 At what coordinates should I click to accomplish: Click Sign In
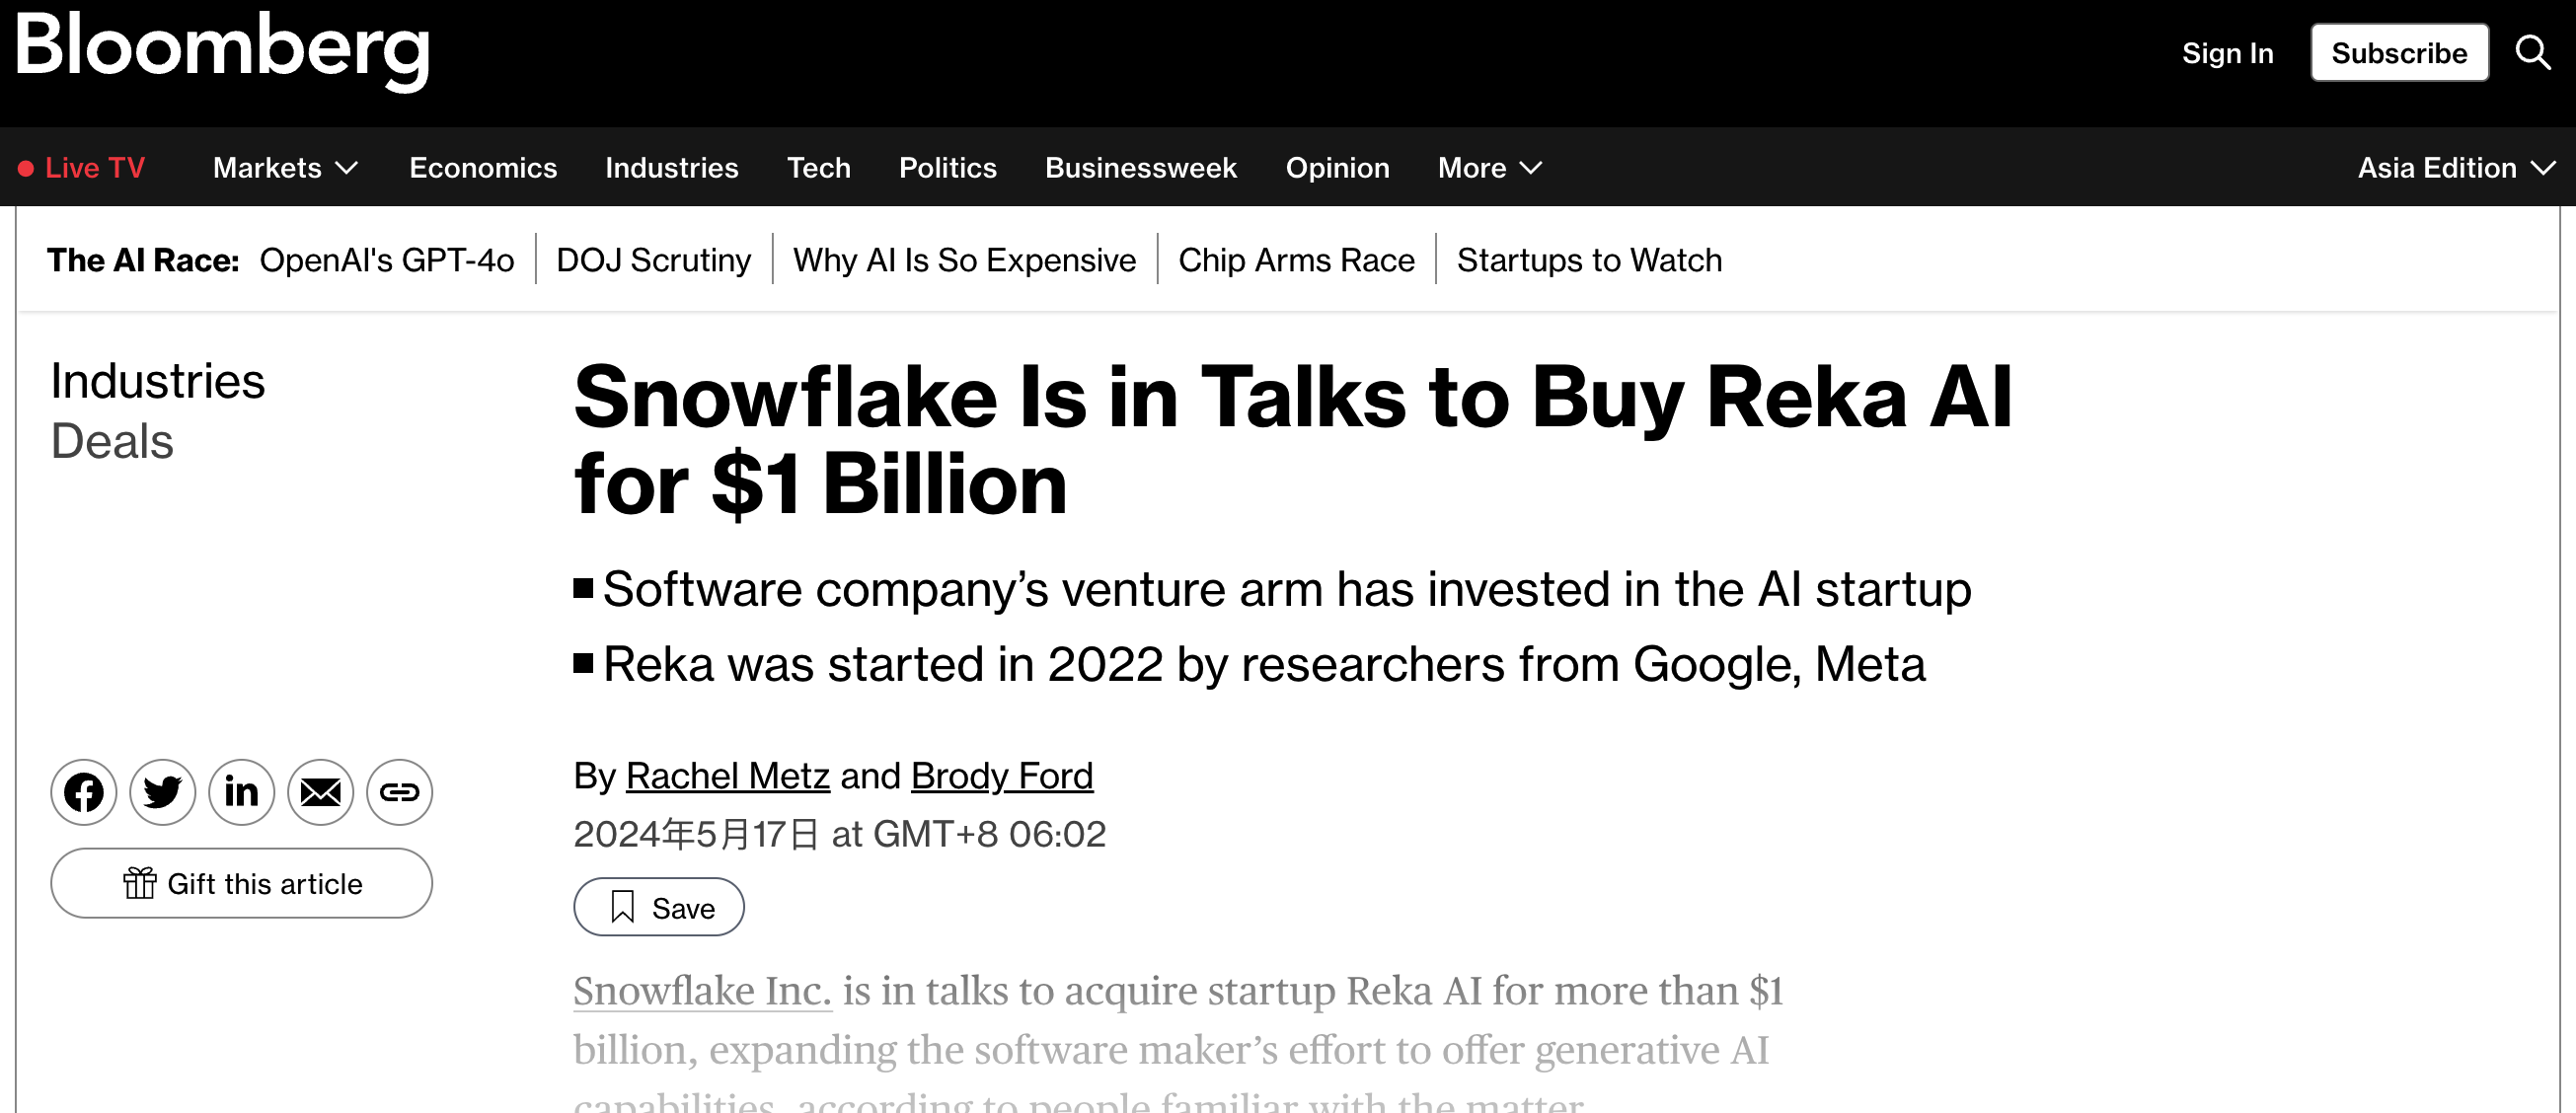pyautogui.click(x=2228, y=53)
